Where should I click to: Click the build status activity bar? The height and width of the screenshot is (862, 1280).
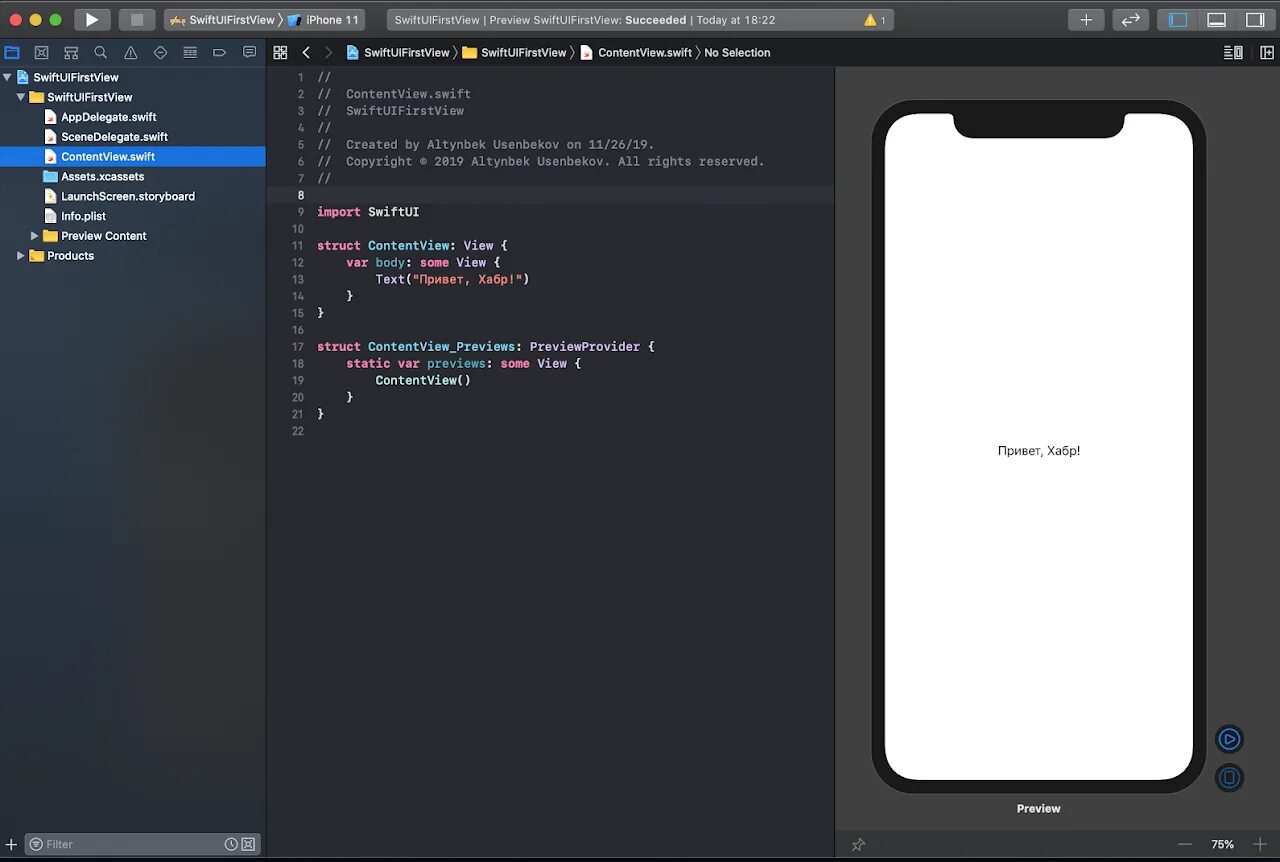pos(640,20)
